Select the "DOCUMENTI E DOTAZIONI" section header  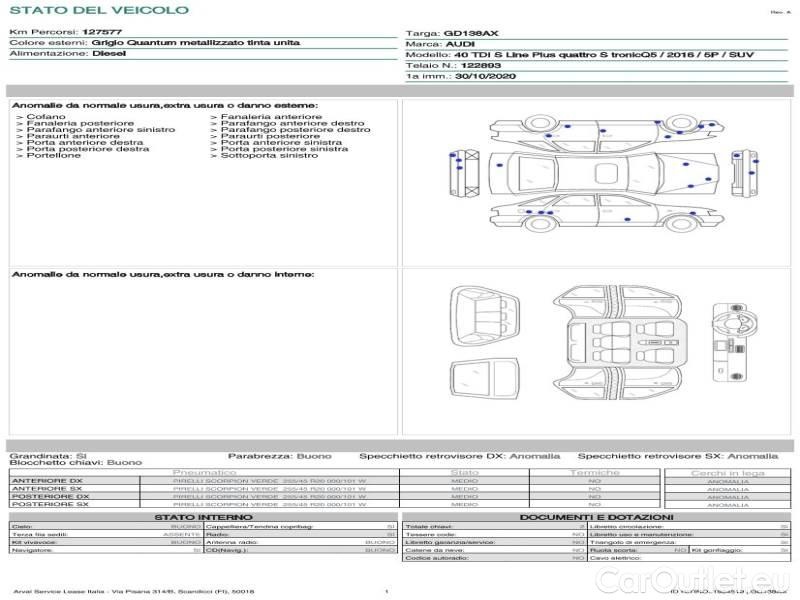pyautogui.click(x=596, y=517)
